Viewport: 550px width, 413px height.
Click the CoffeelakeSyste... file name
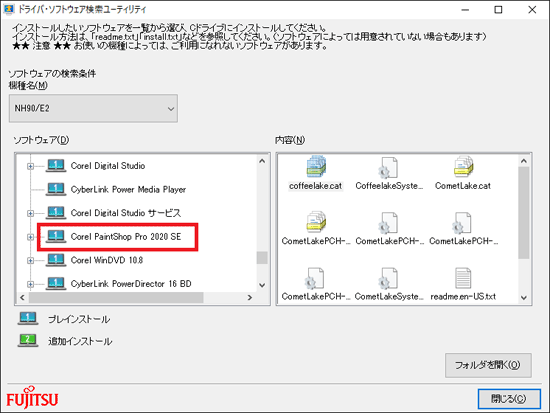(389, 186)
